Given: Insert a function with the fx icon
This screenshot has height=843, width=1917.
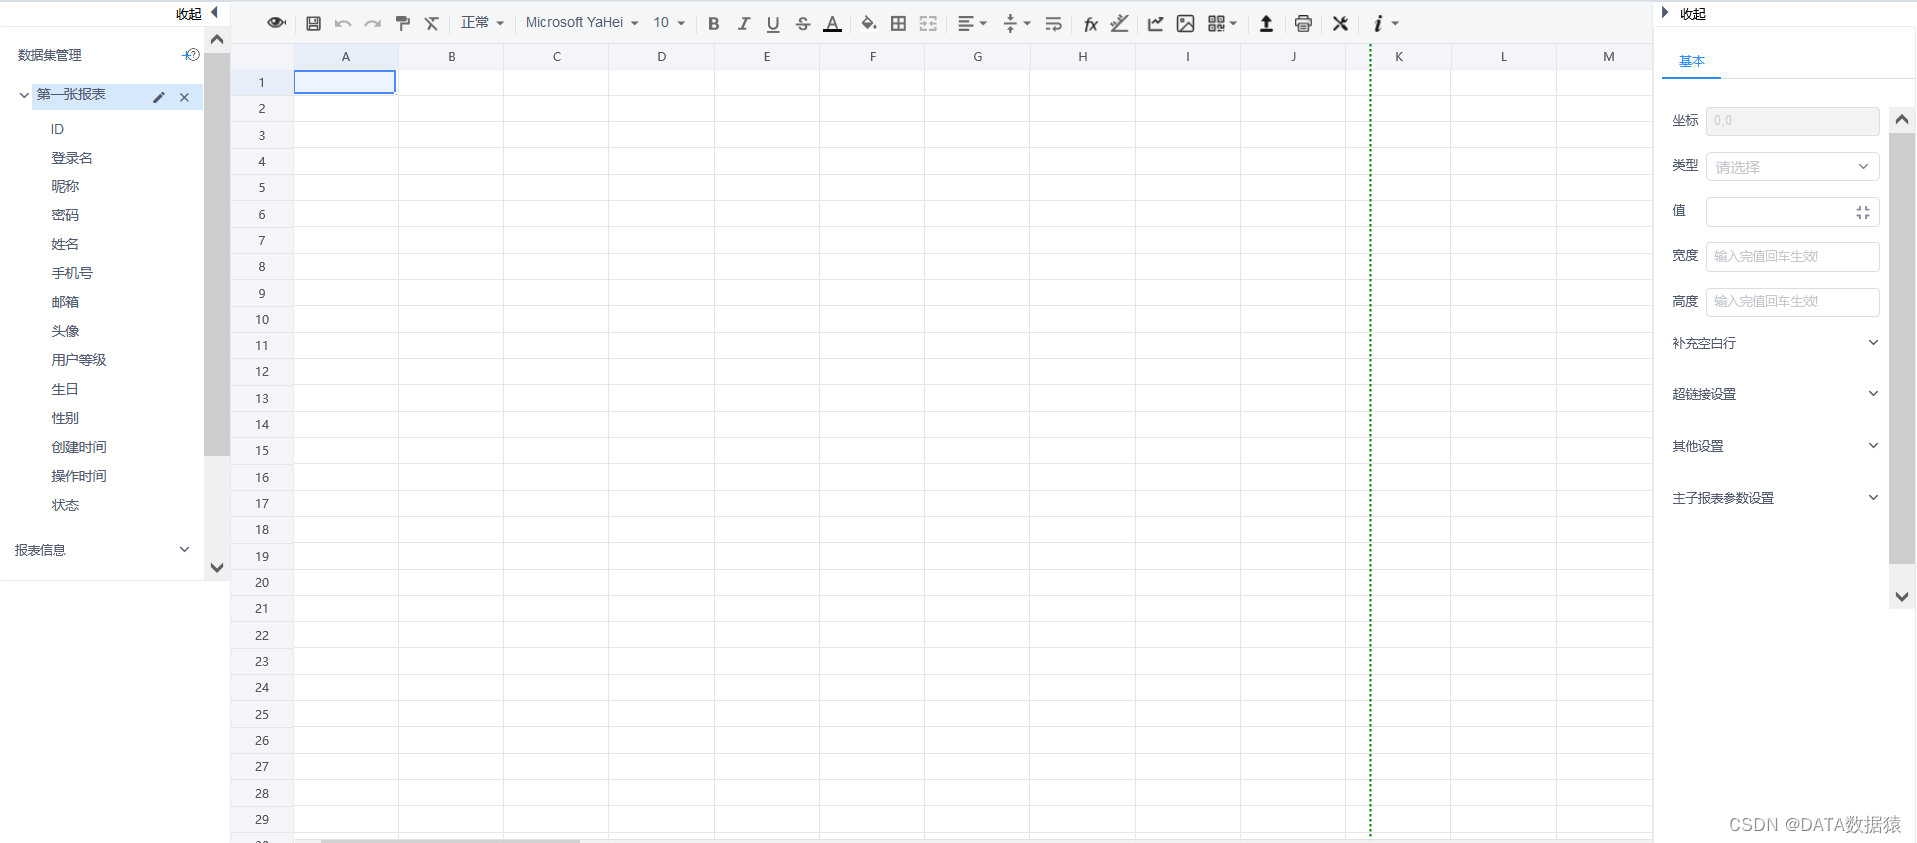Looking at the screenshot, I should pyautogui.click(x=1090, y=23).
